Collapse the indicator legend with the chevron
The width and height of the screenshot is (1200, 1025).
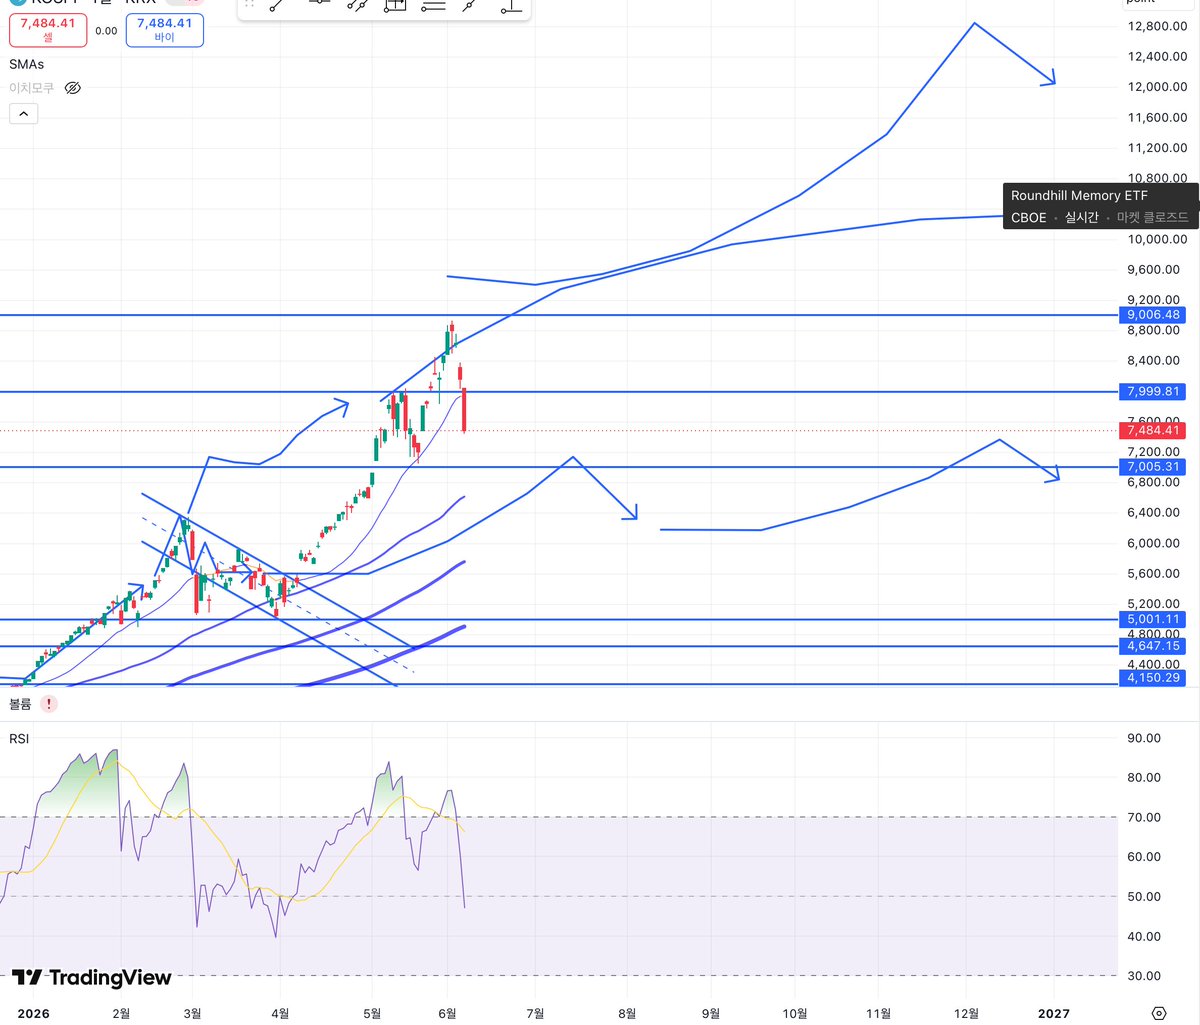(x=23, y=114)
